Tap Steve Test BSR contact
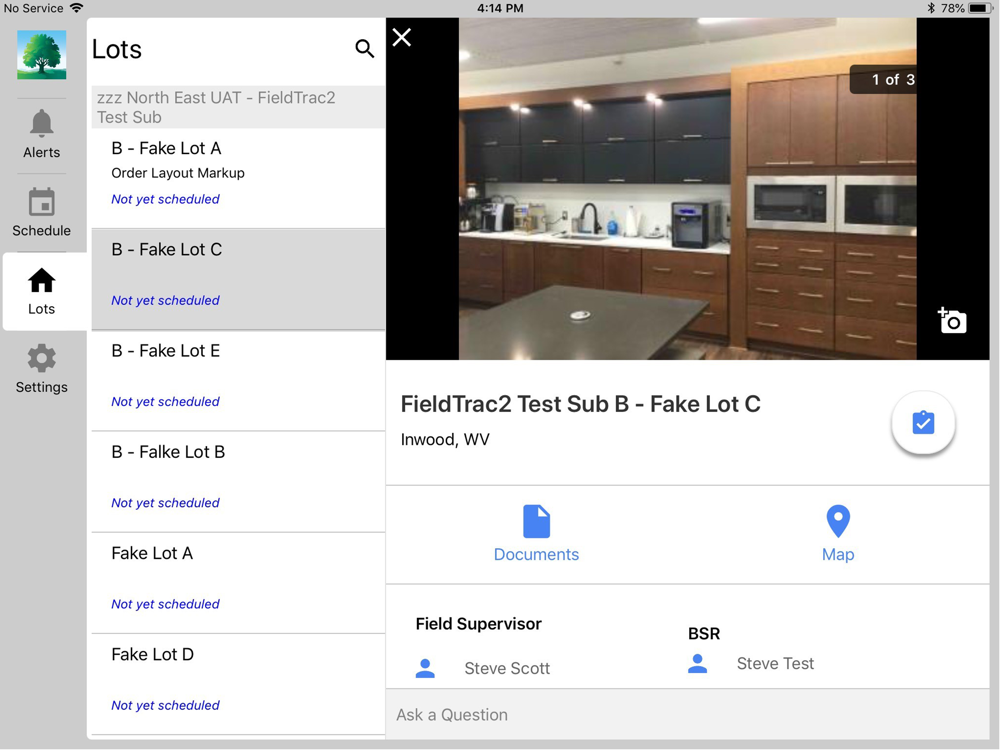1000x750 pixels. (751, 664)
